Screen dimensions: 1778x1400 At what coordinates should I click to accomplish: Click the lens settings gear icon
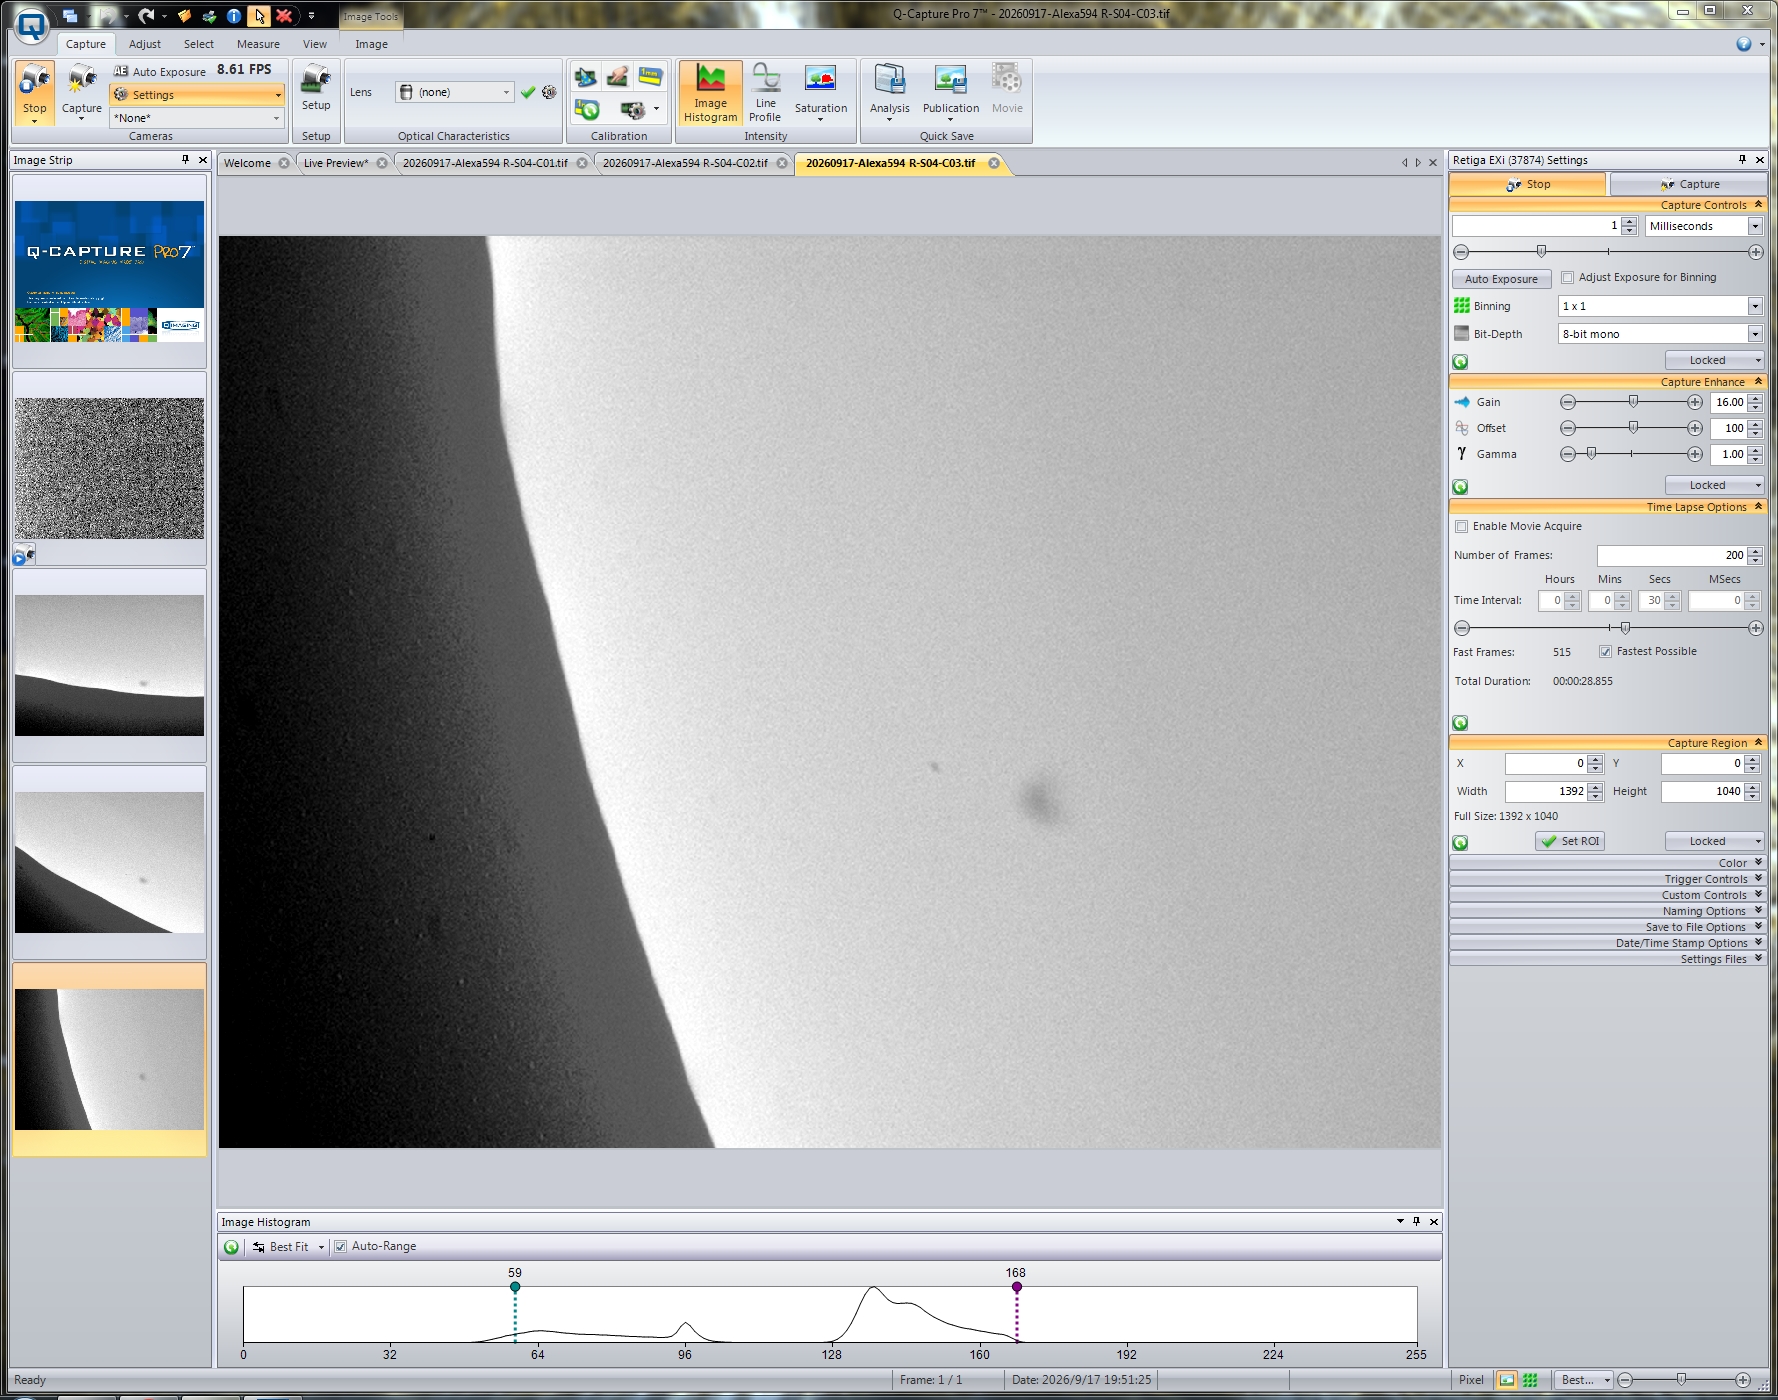[549, 92]
